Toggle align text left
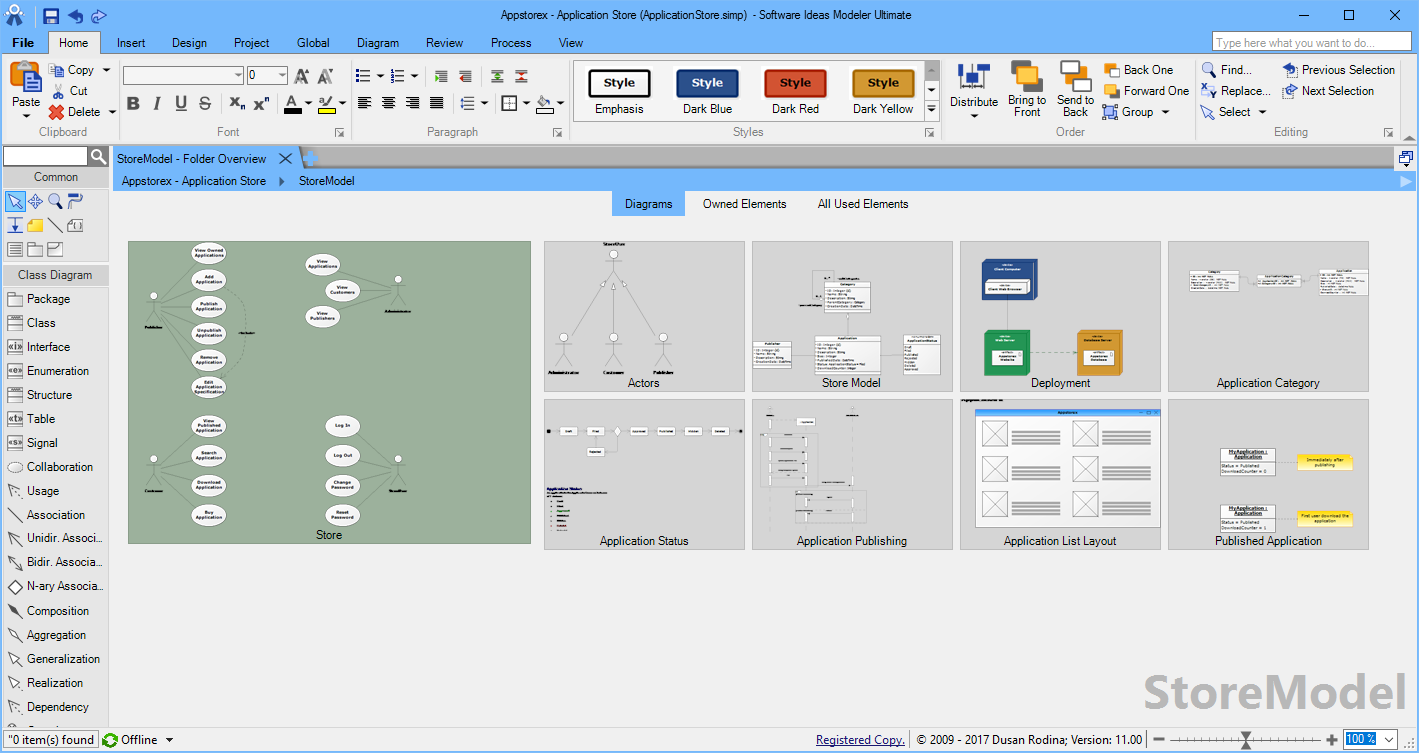Viewport: 1419px width, 753px height. click(x=365, y=103)
